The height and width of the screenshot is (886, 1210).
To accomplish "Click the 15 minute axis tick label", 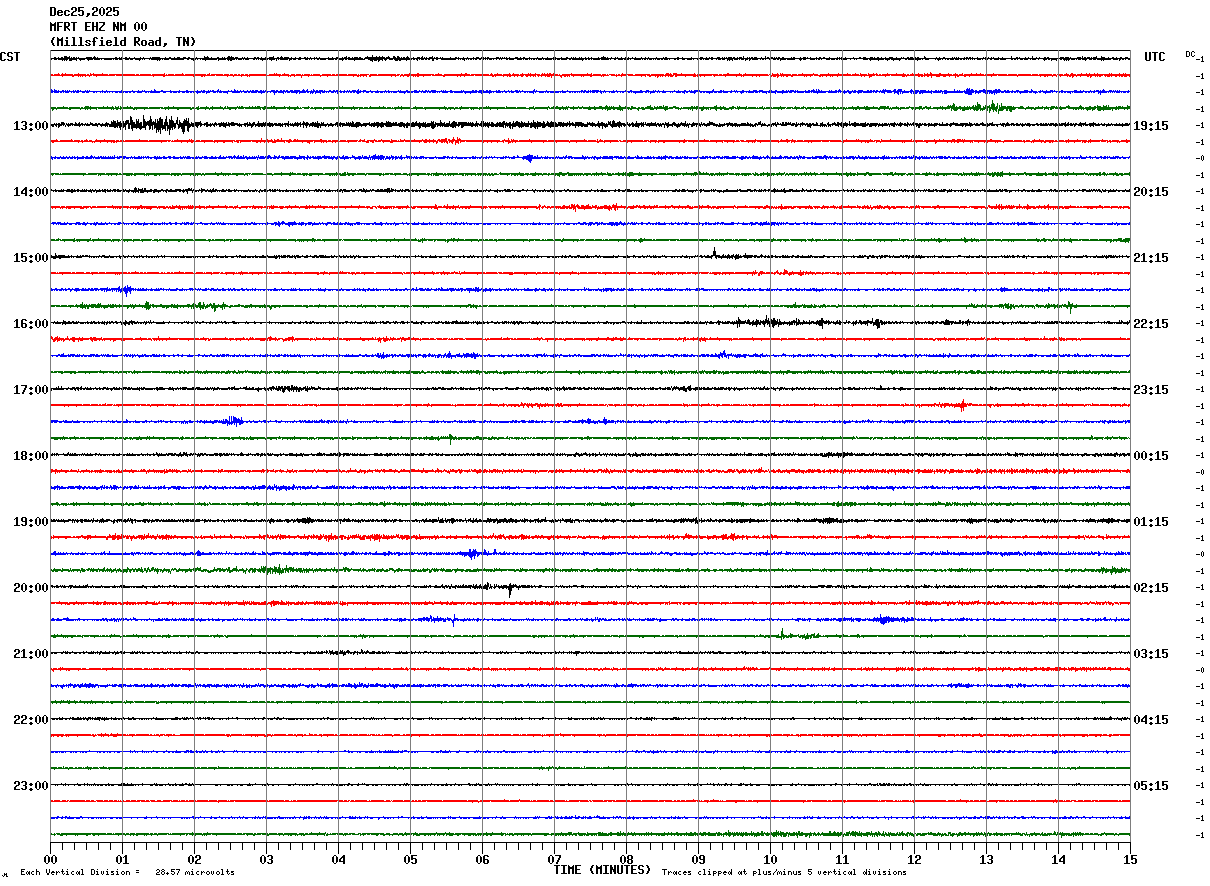I will coord(1130,859).
